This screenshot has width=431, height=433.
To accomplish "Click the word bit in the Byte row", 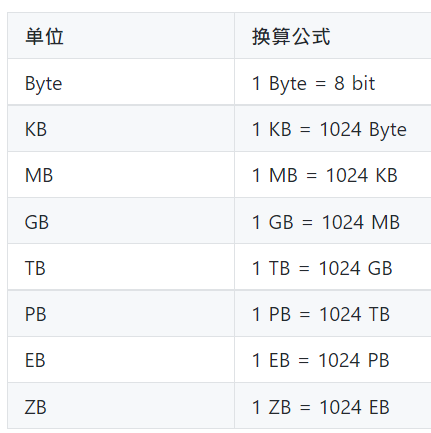I will [364, 83].
